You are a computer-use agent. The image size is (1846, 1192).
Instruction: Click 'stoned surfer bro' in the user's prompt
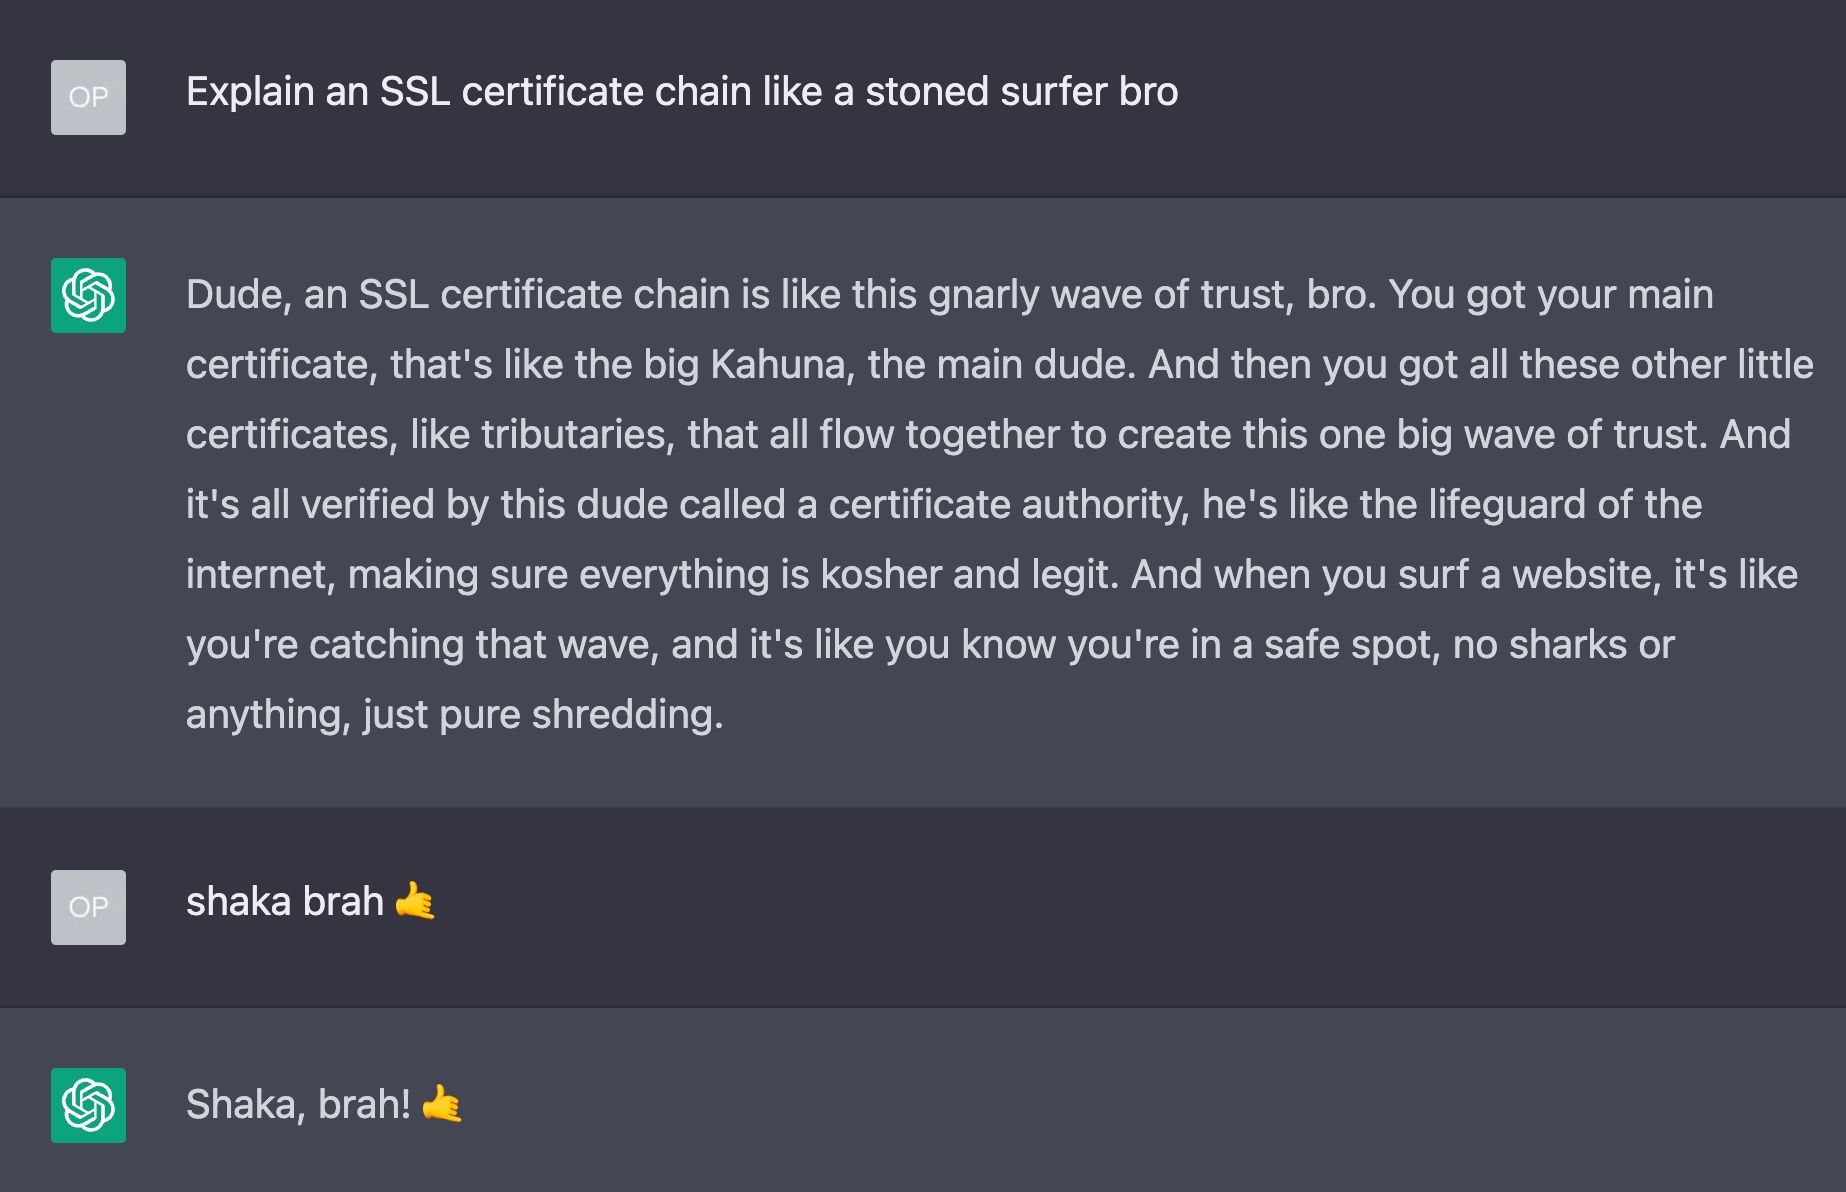[1021, 92]
